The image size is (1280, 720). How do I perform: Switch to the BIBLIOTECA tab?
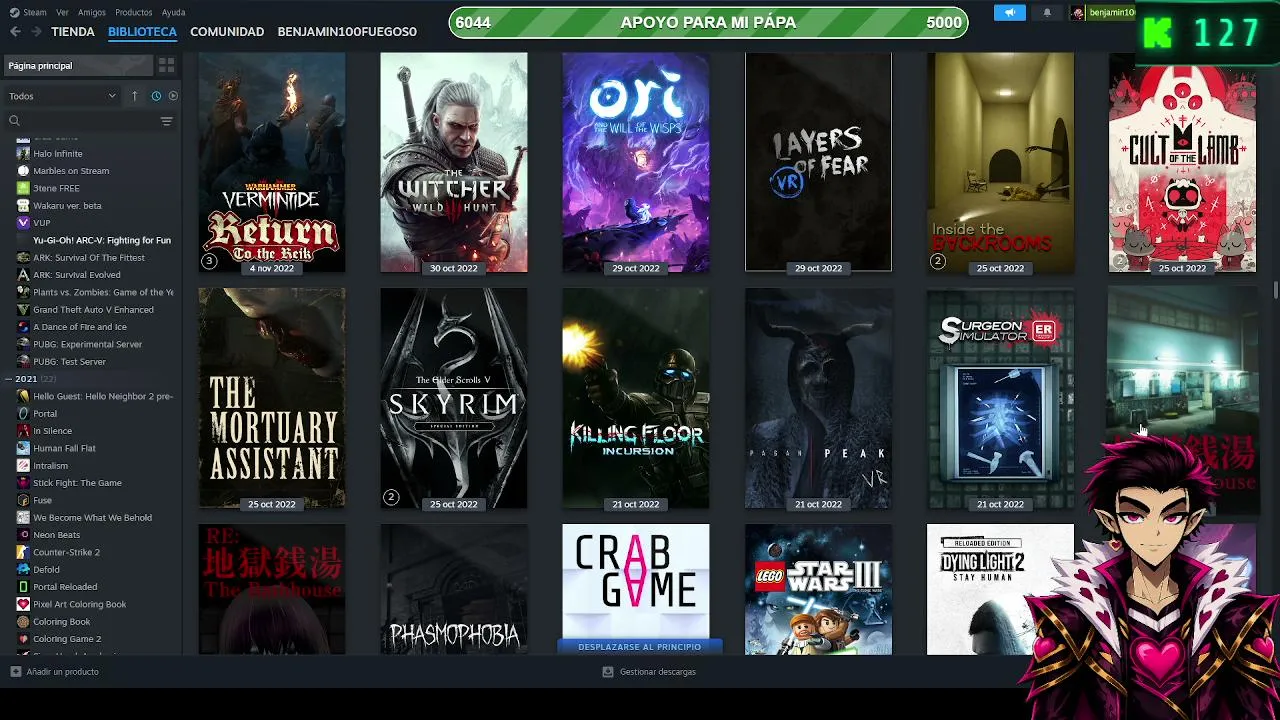[x=142, y=32]
